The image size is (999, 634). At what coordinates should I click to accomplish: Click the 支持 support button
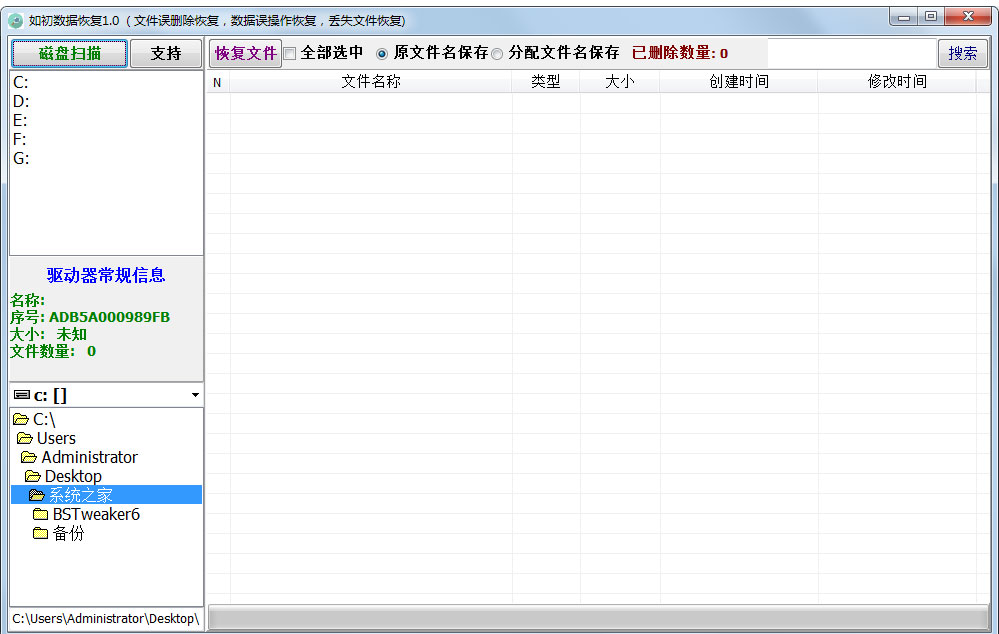[x=166, y=53]
